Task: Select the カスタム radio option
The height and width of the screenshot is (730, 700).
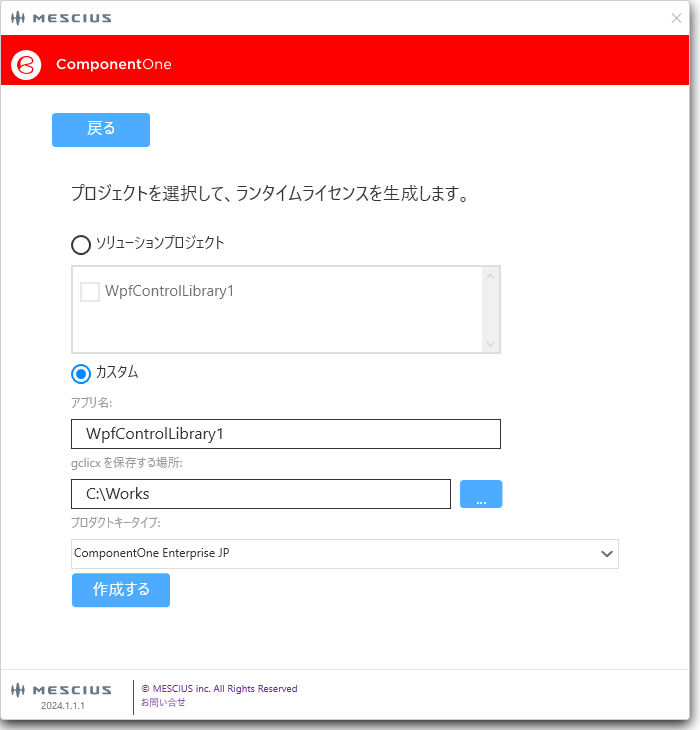Action: point(81,373)
